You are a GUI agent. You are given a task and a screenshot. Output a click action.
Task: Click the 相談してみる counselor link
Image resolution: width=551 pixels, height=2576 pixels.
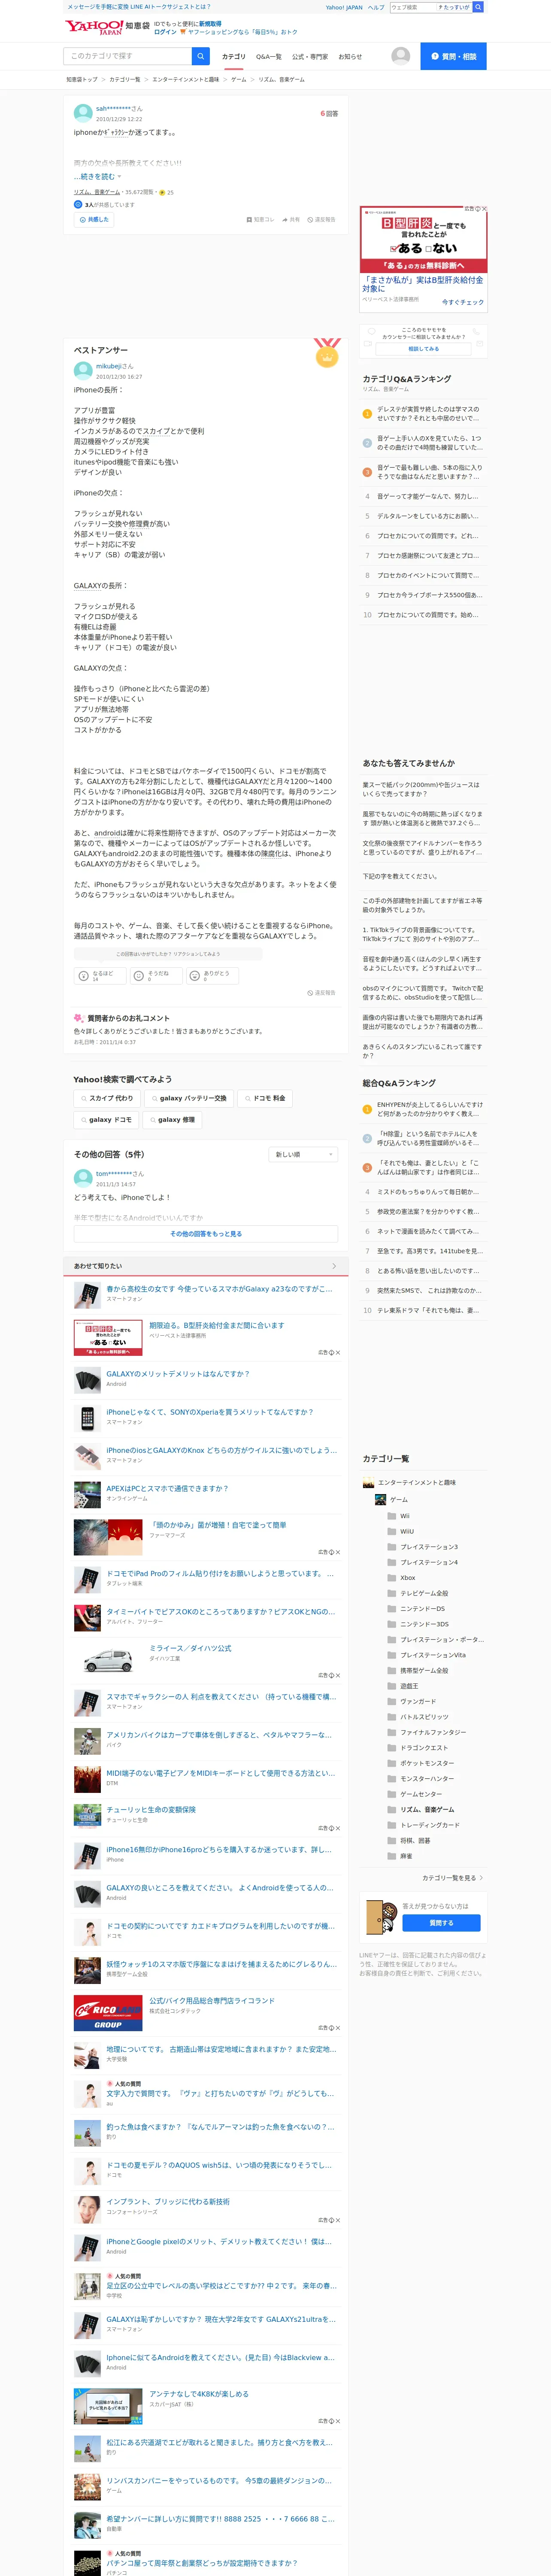coord(423,349)
